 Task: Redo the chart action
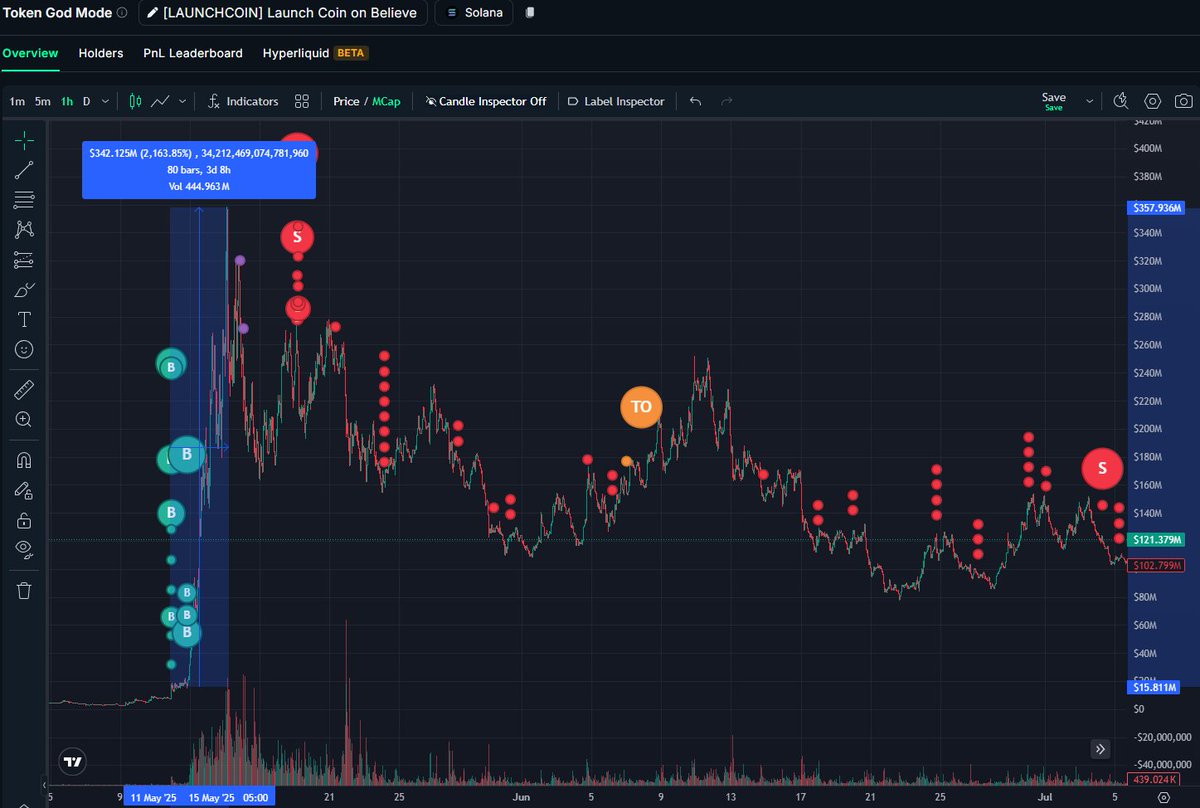point(727,101)
